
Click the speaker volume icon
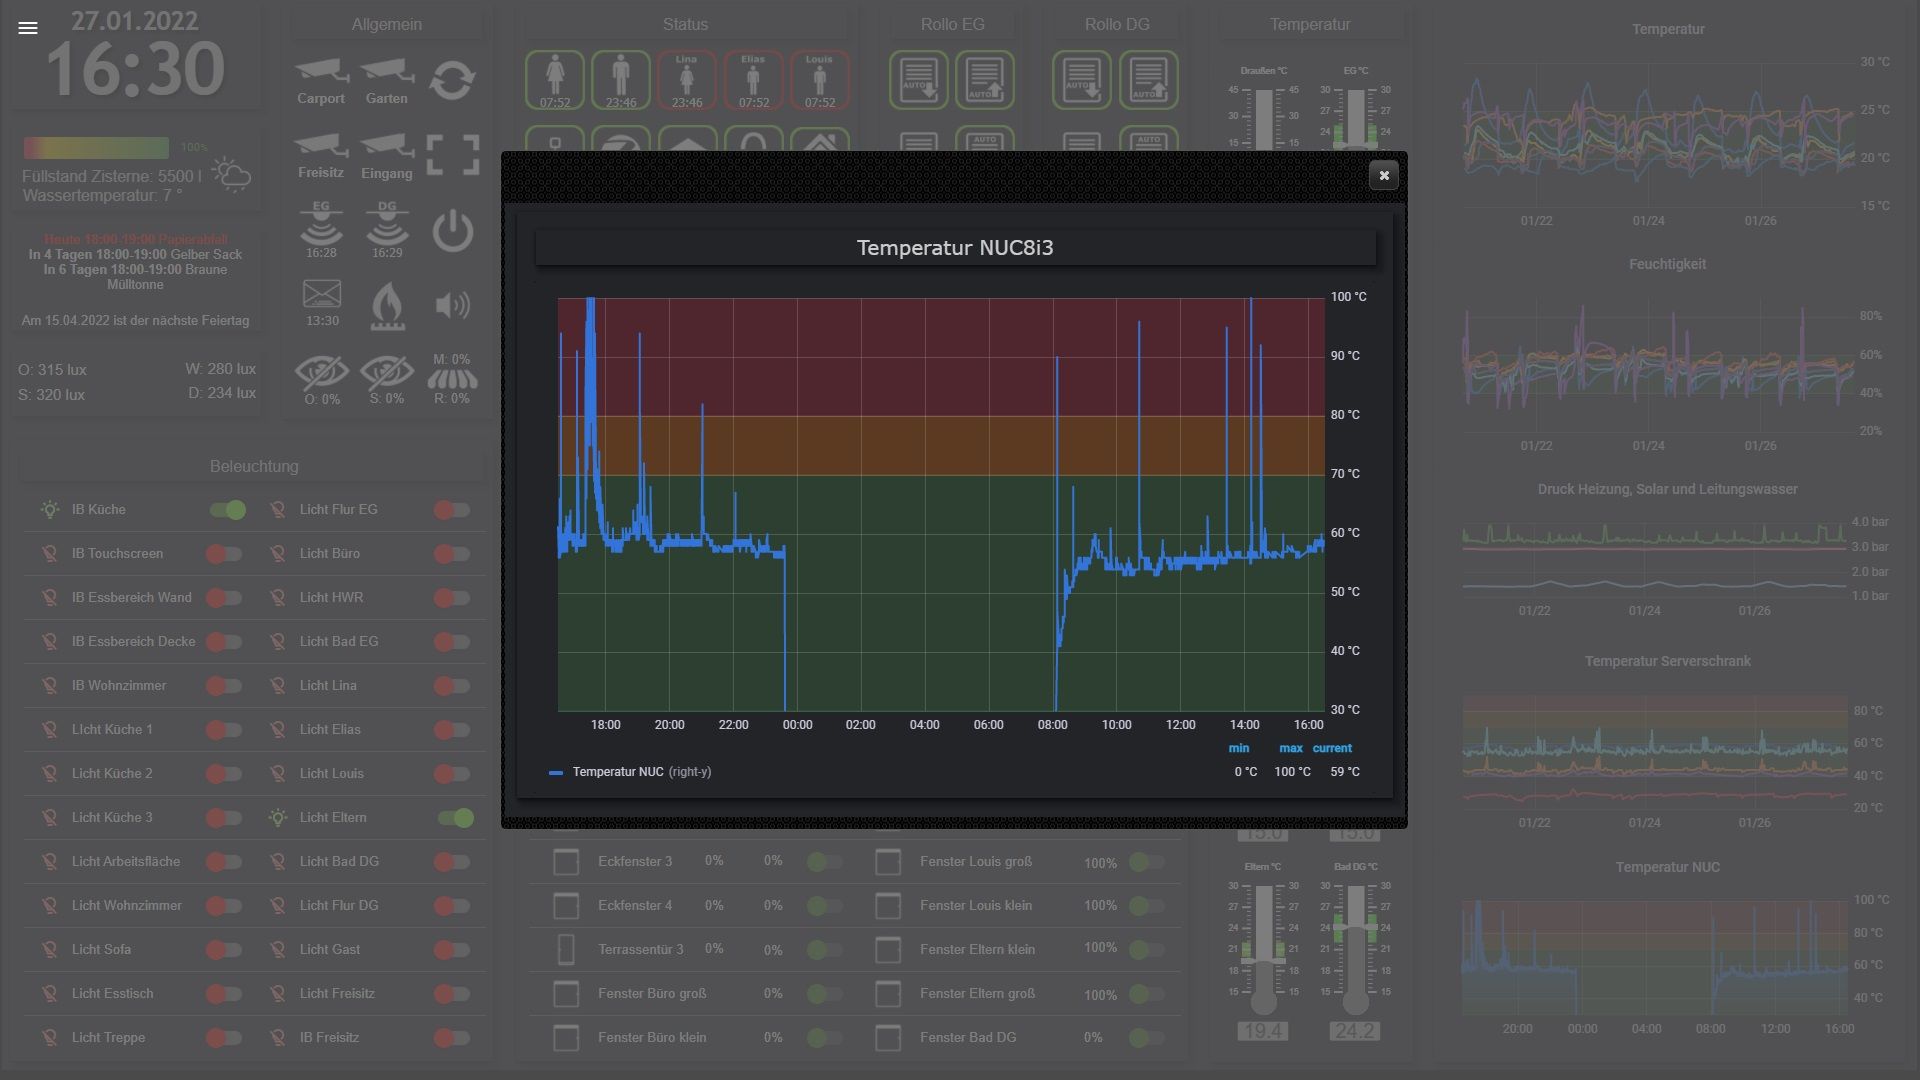tap(453, 305)
